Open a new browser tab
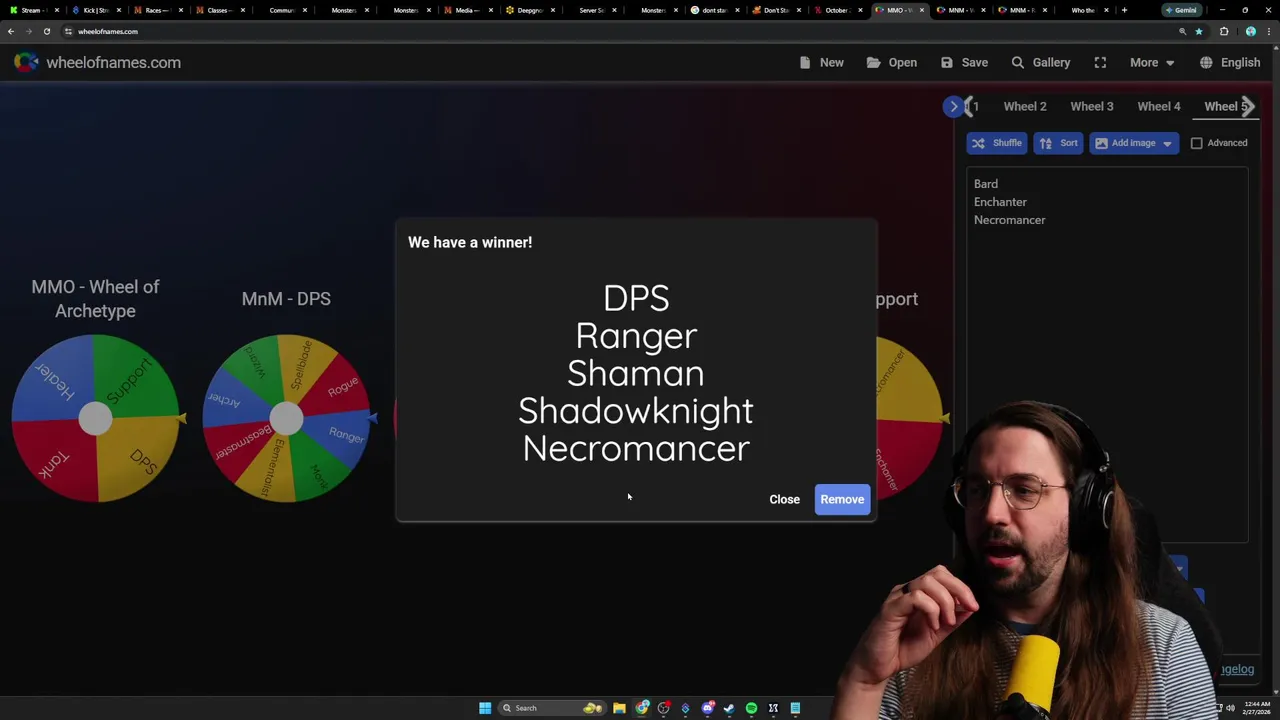Screen dimensions: 1280x720 coord(1124,10)
